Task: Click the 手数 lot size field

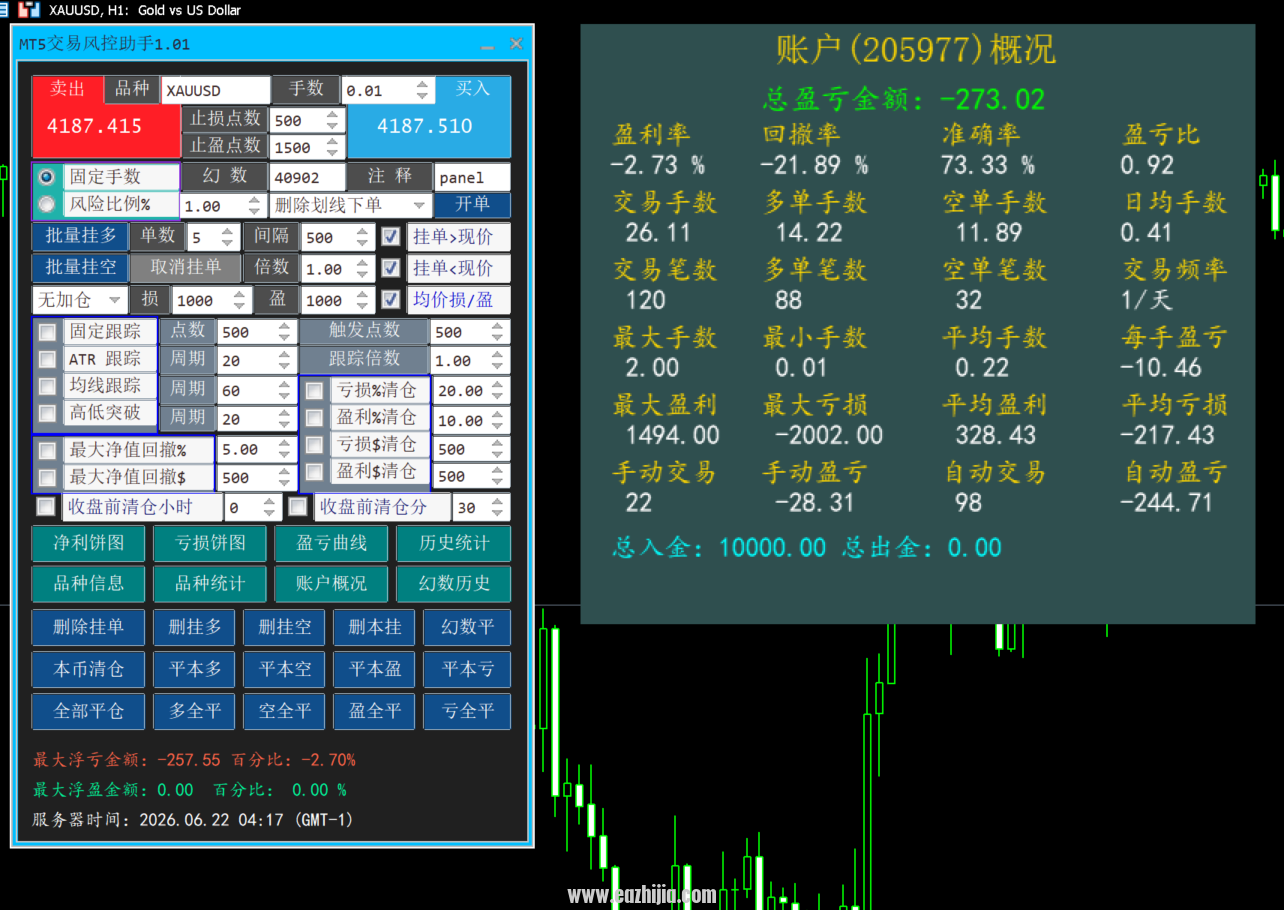Action: point(388,90)
